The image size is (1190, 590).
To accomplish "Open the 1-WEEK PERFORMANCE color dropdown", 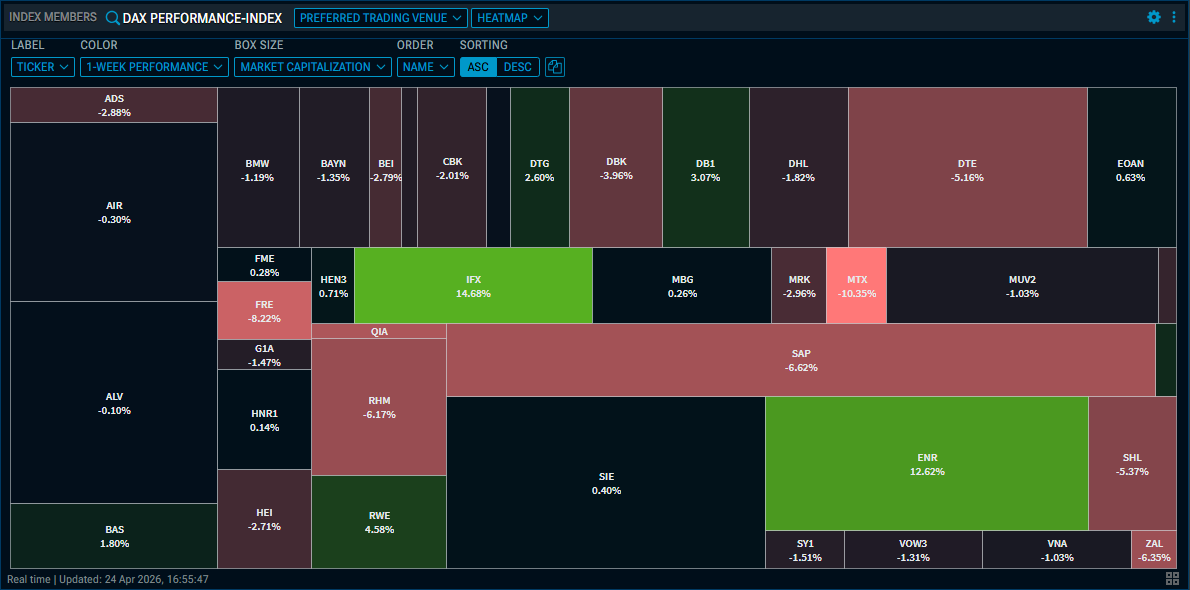I will click(153, 67).
